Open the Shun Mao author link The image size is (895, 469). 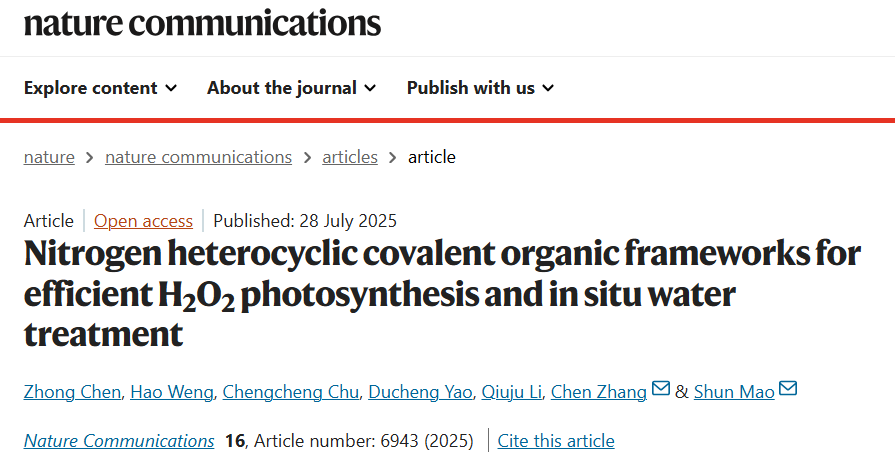pos(734,392)
